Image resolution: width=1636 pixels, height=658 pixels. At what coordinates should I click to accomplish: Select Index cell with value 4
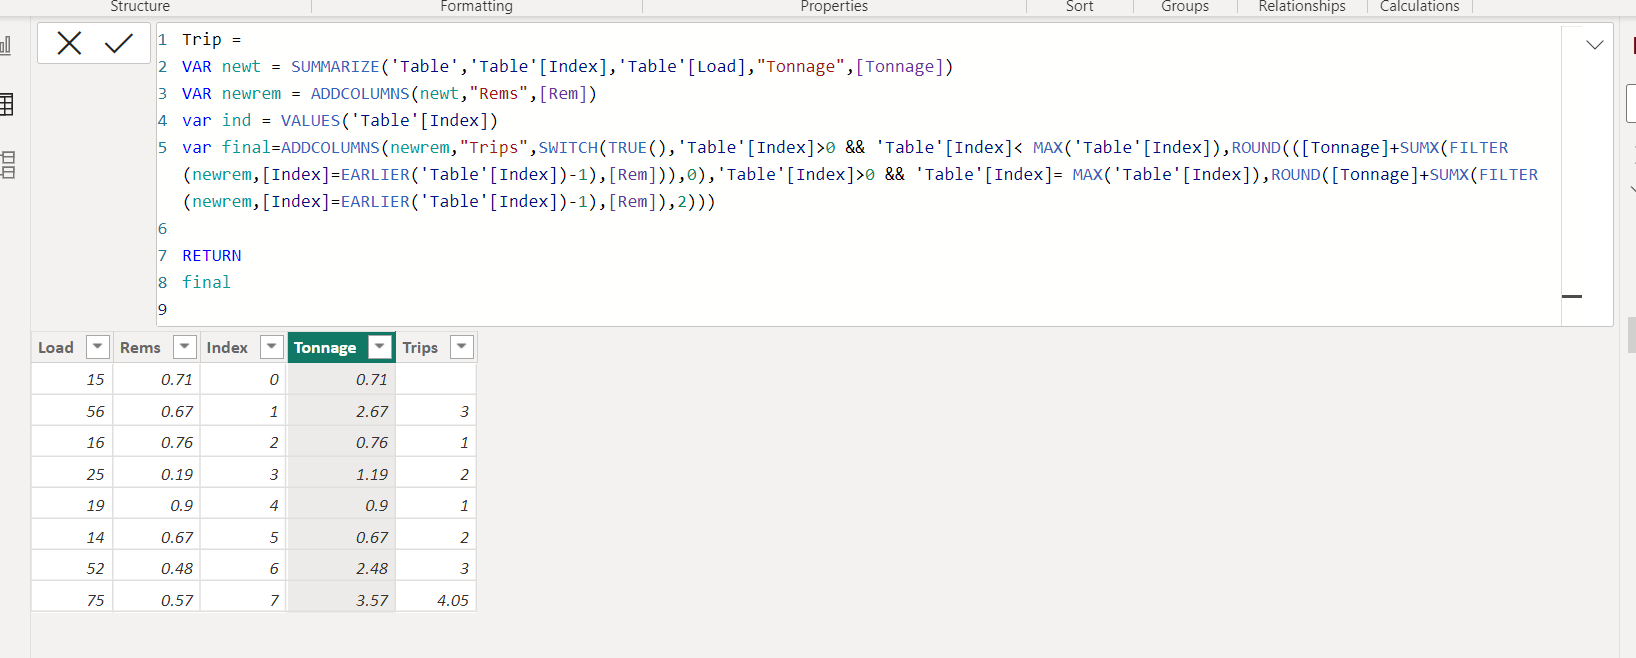[x=243, y=505]
